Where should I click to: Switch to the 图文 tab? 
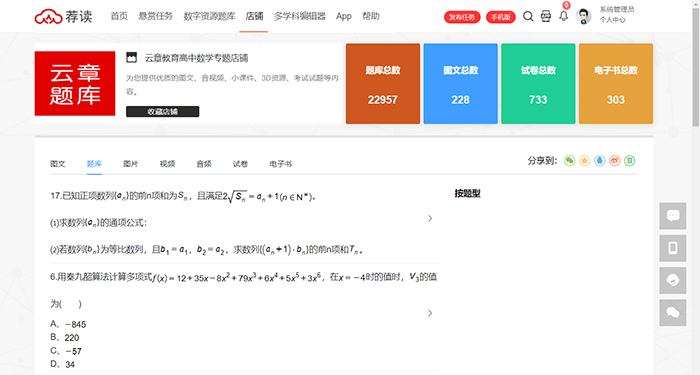58,164
